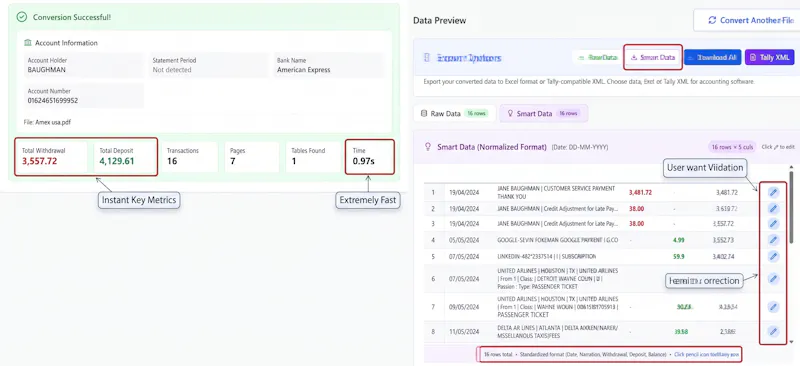Click the blue Download All button
The width and height of the screenshot is (800, 366).
coord(713,58)
